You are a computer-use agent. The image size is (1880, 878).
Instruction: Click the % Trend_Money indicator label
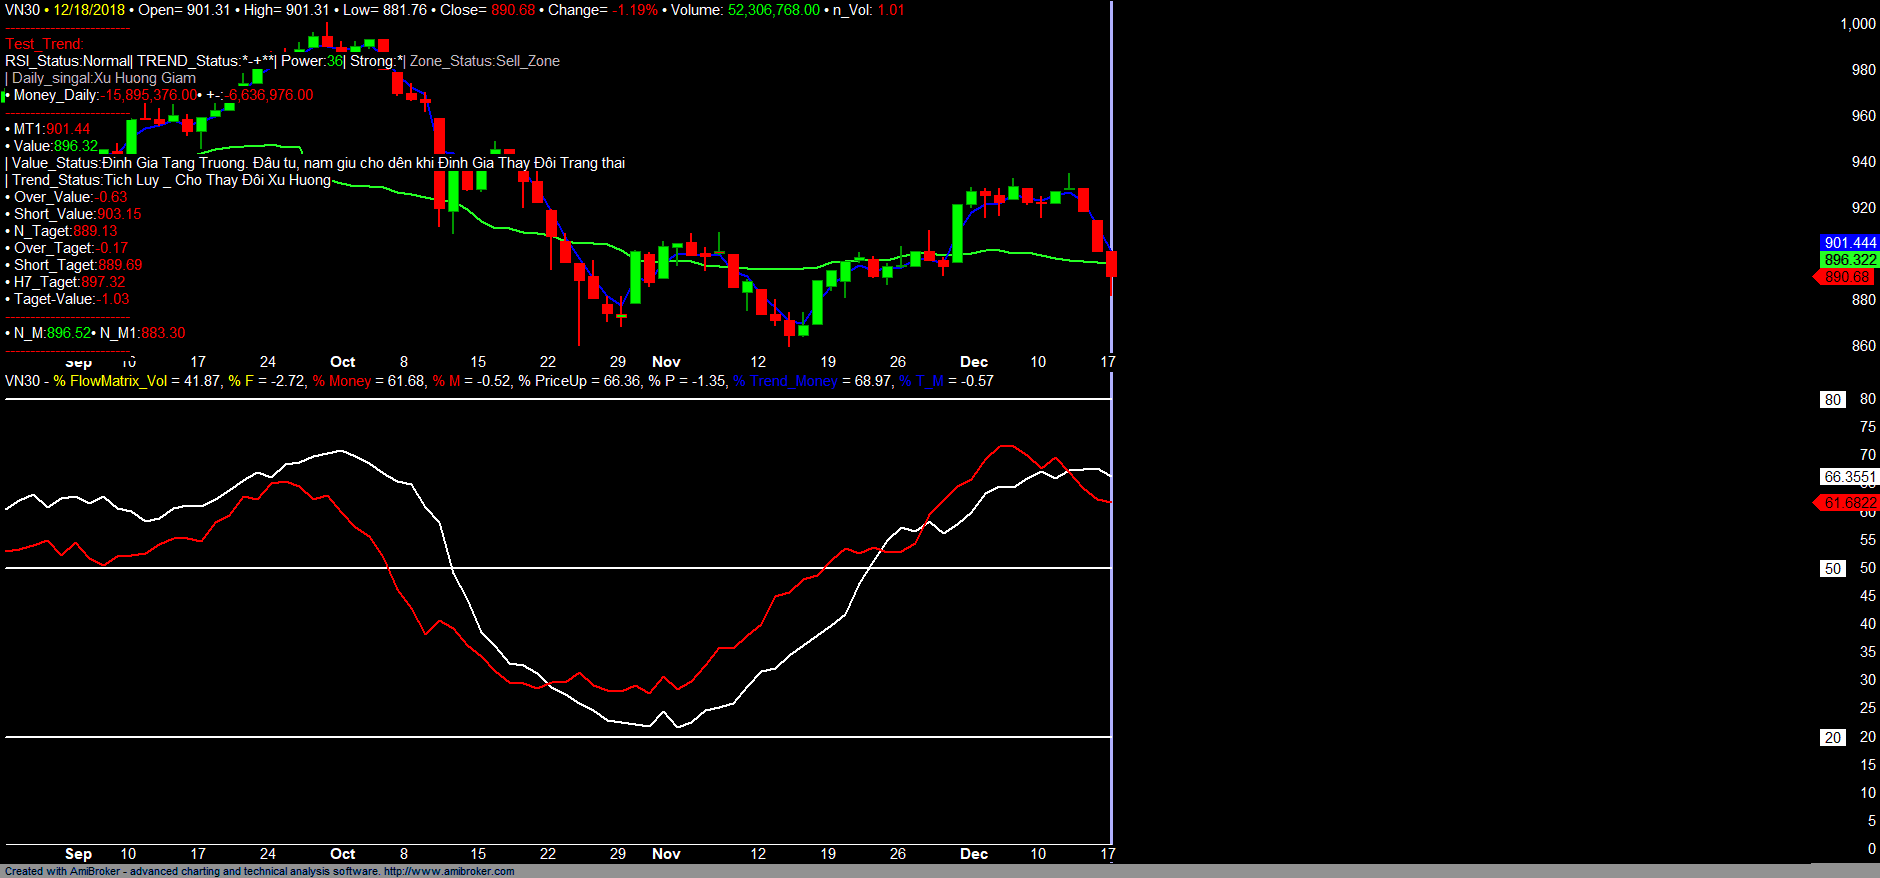tap(785, 381)
